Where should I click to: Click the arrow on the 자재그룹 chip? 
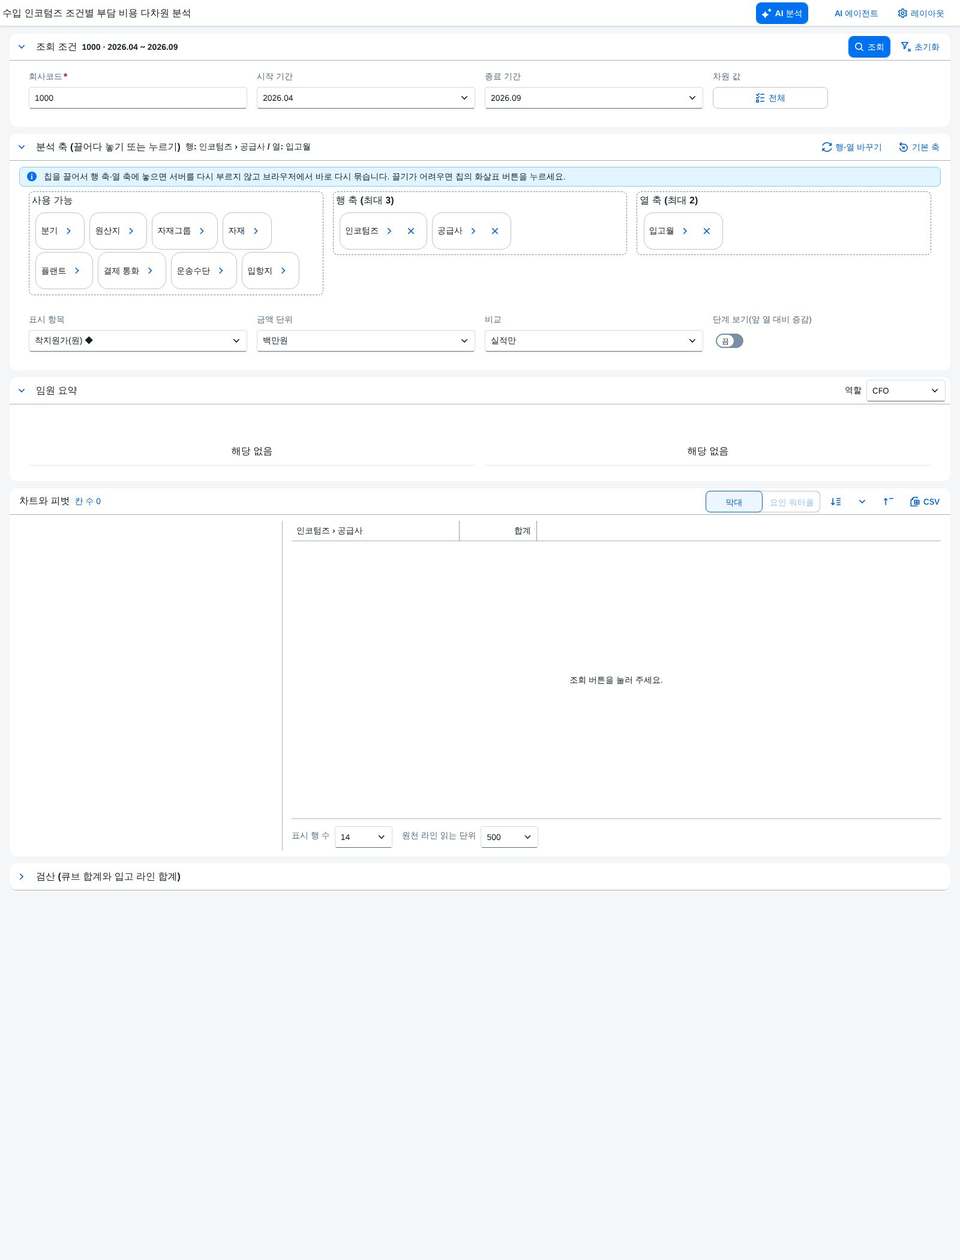pyautogui.click(x=202, y=231)
